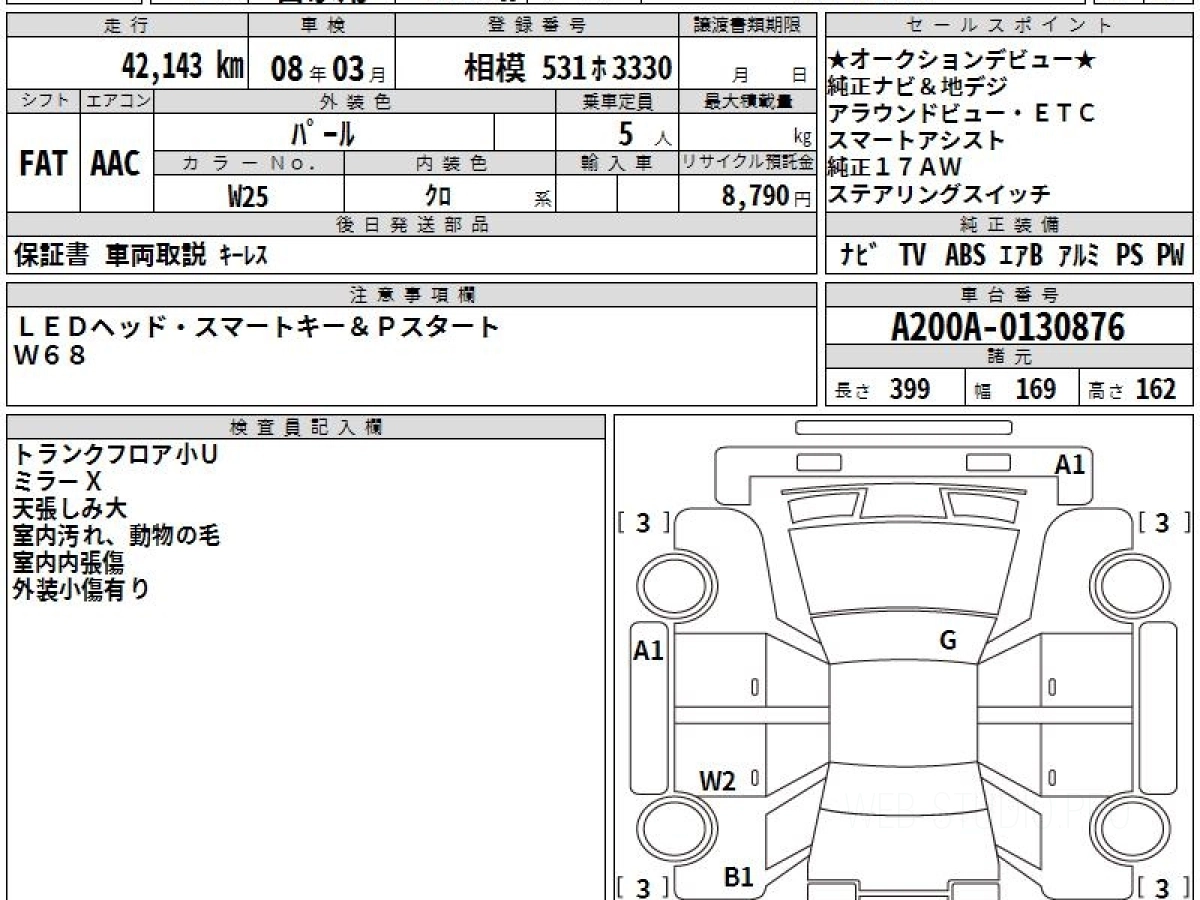Click the 天張しみ大 remark
Screen dimensions: 1200x900
pyautogui.click(x=70, y=508)
